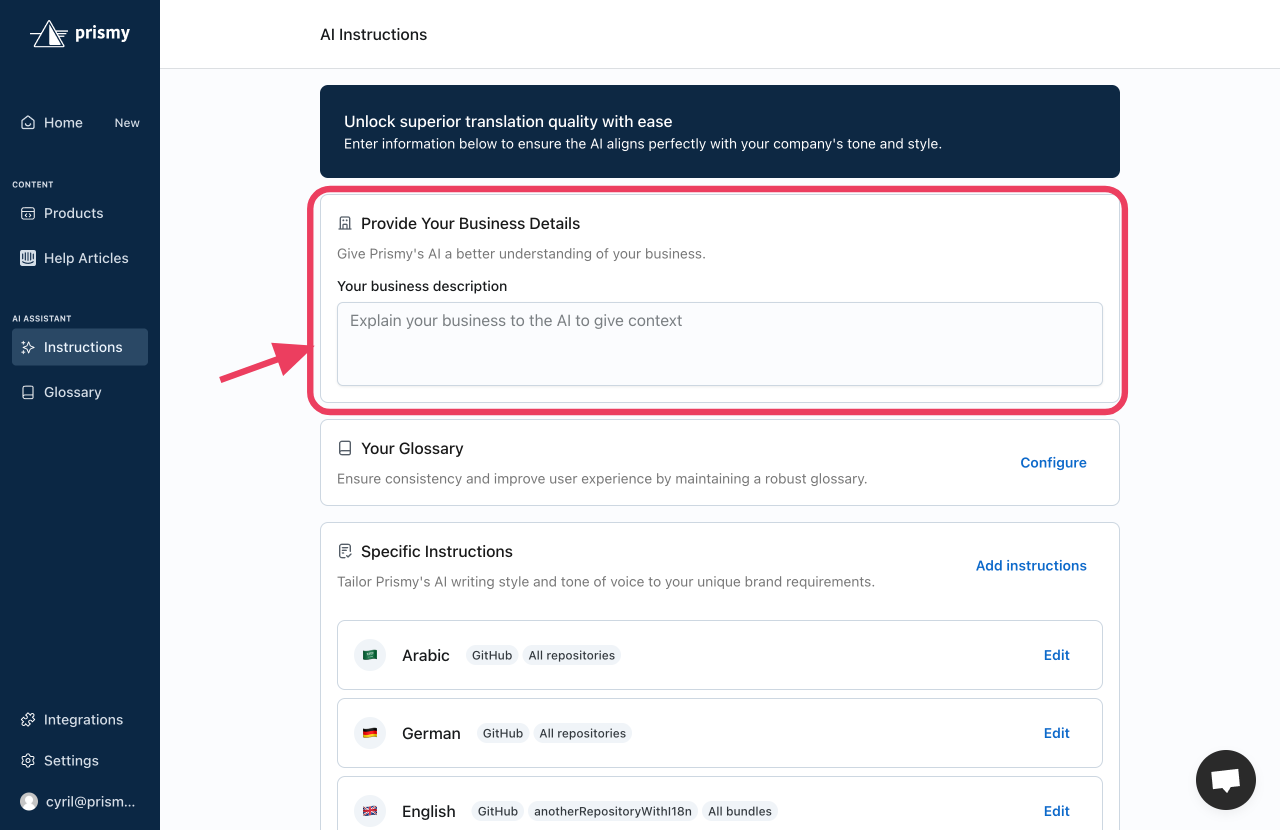Screen dimensions: 1280x830
Task: Click the GitHub tag in Arabic row
Action: pyautogui.click(x=492, y=655)
